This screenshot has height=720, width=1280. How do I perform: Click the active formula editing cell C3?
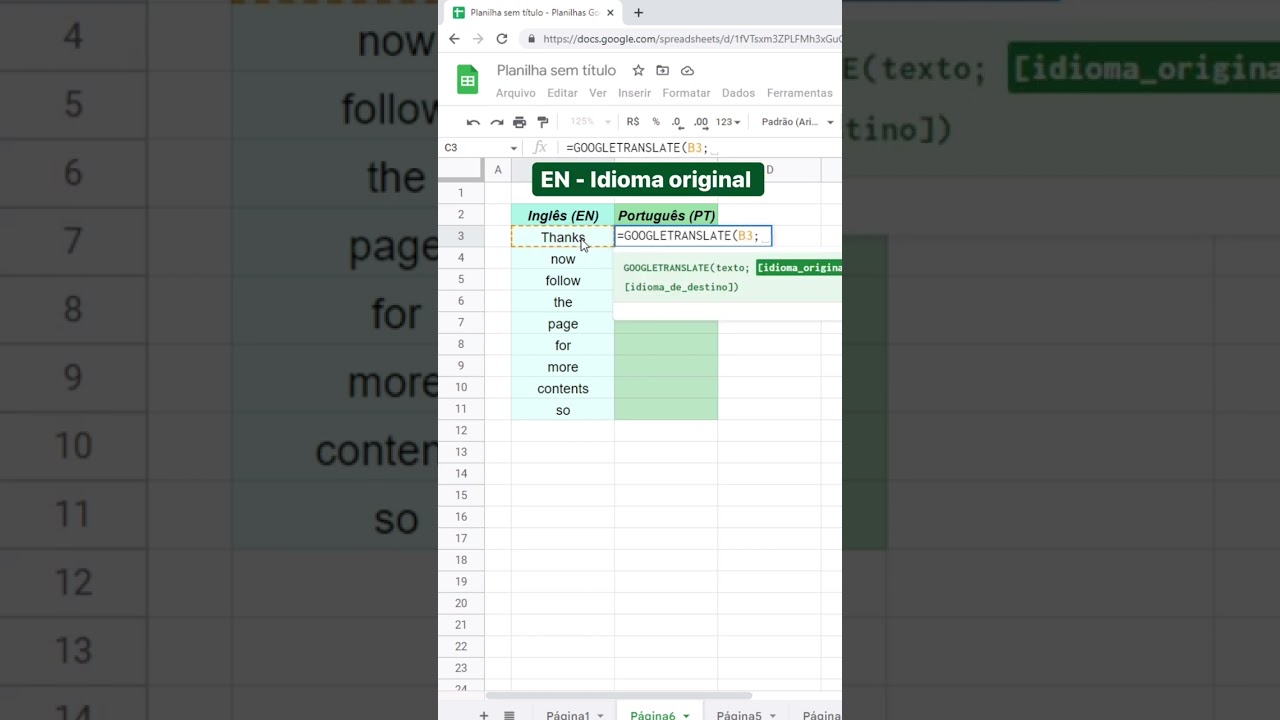coord(693,236)
